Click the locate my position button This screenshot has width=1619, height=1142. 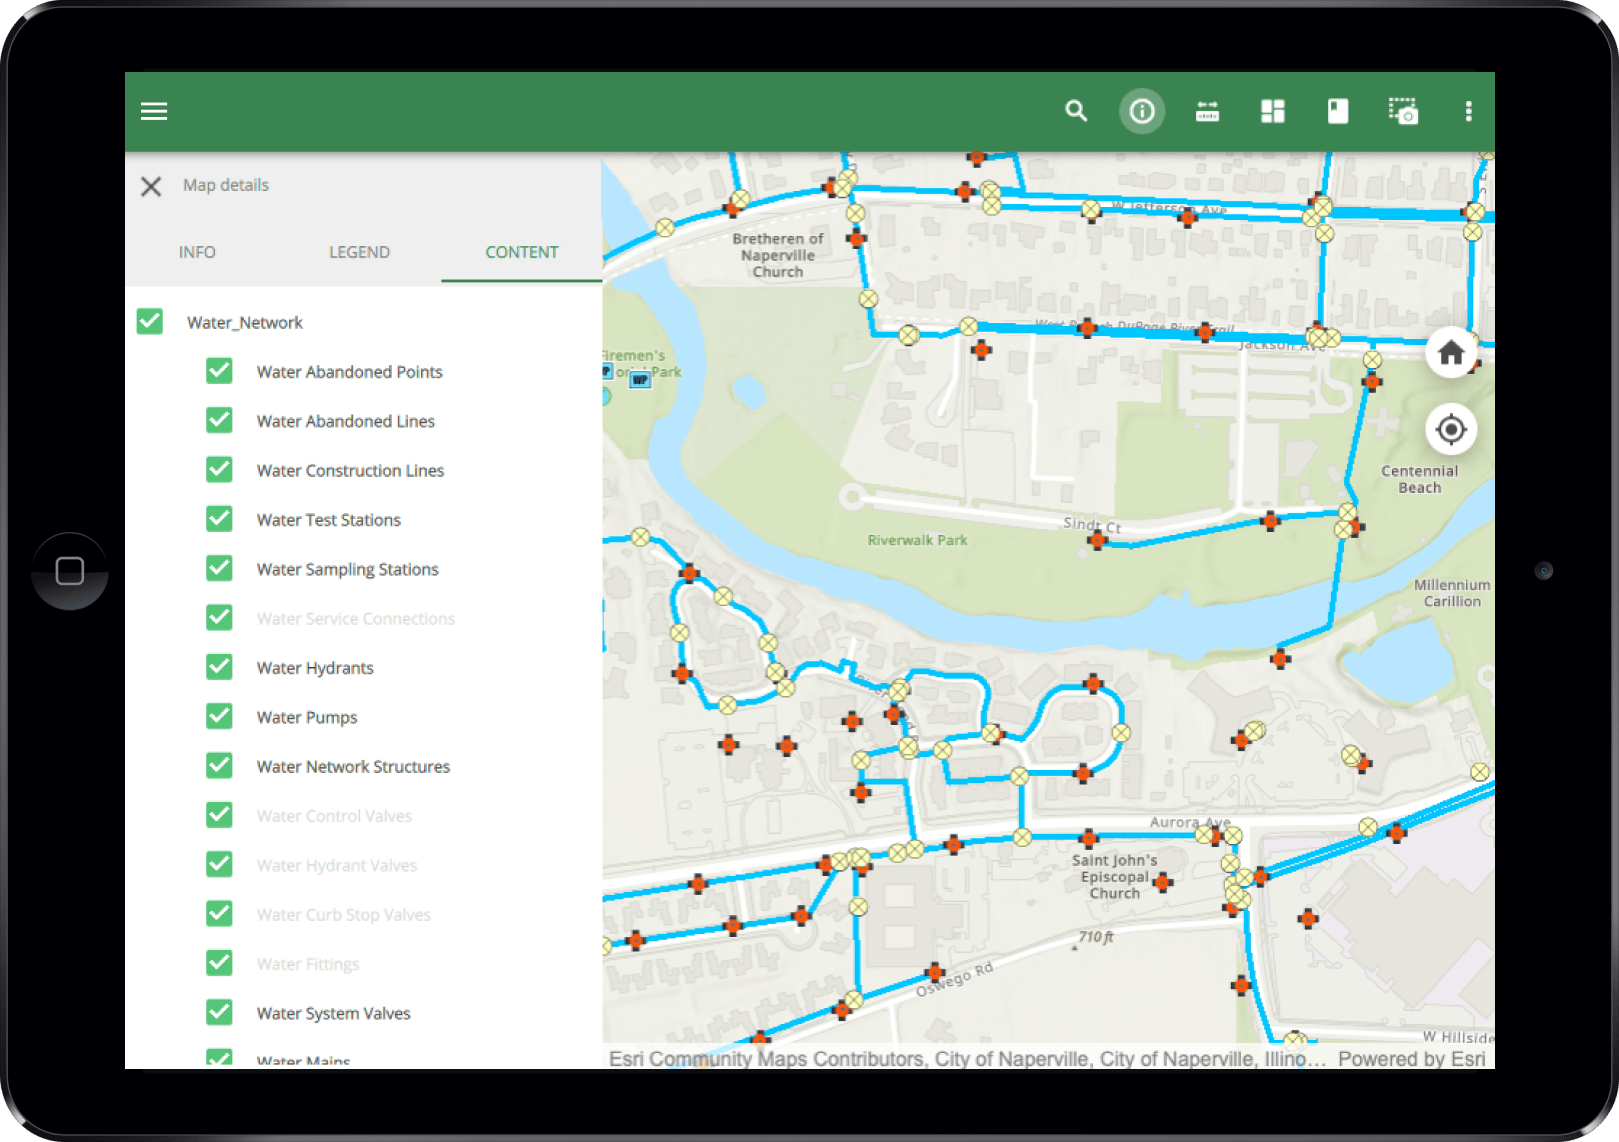[x=1451, y=430]
